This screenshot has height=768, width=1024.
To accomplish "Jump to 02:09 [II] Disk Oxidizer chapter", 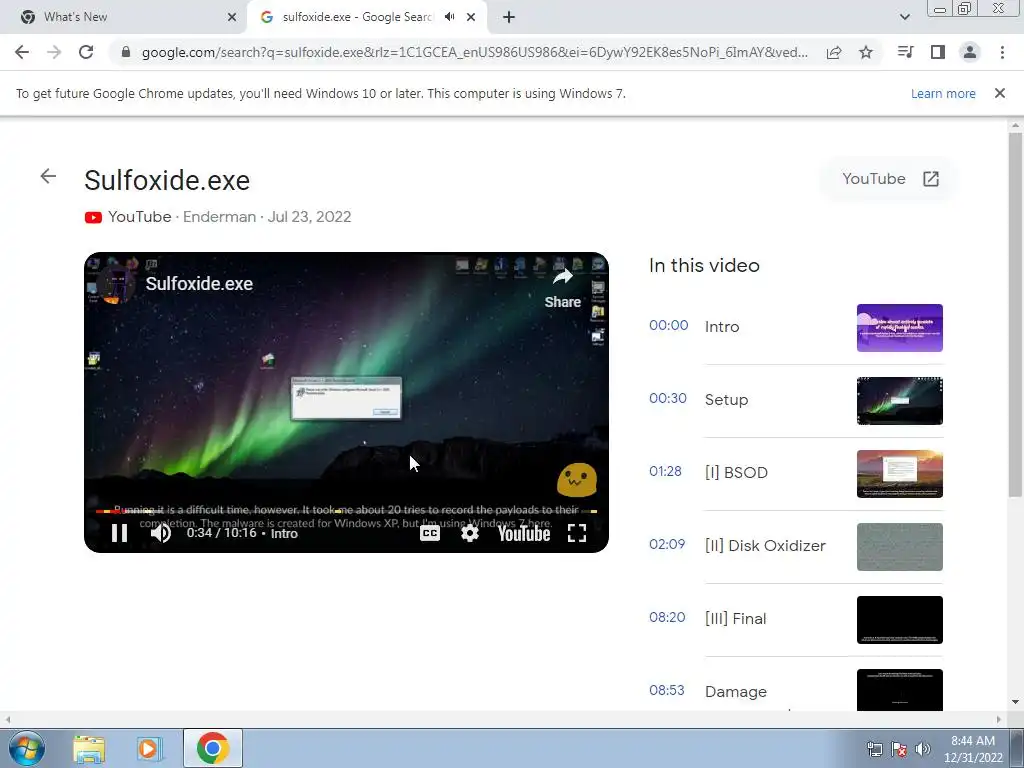I will point(796,547).
